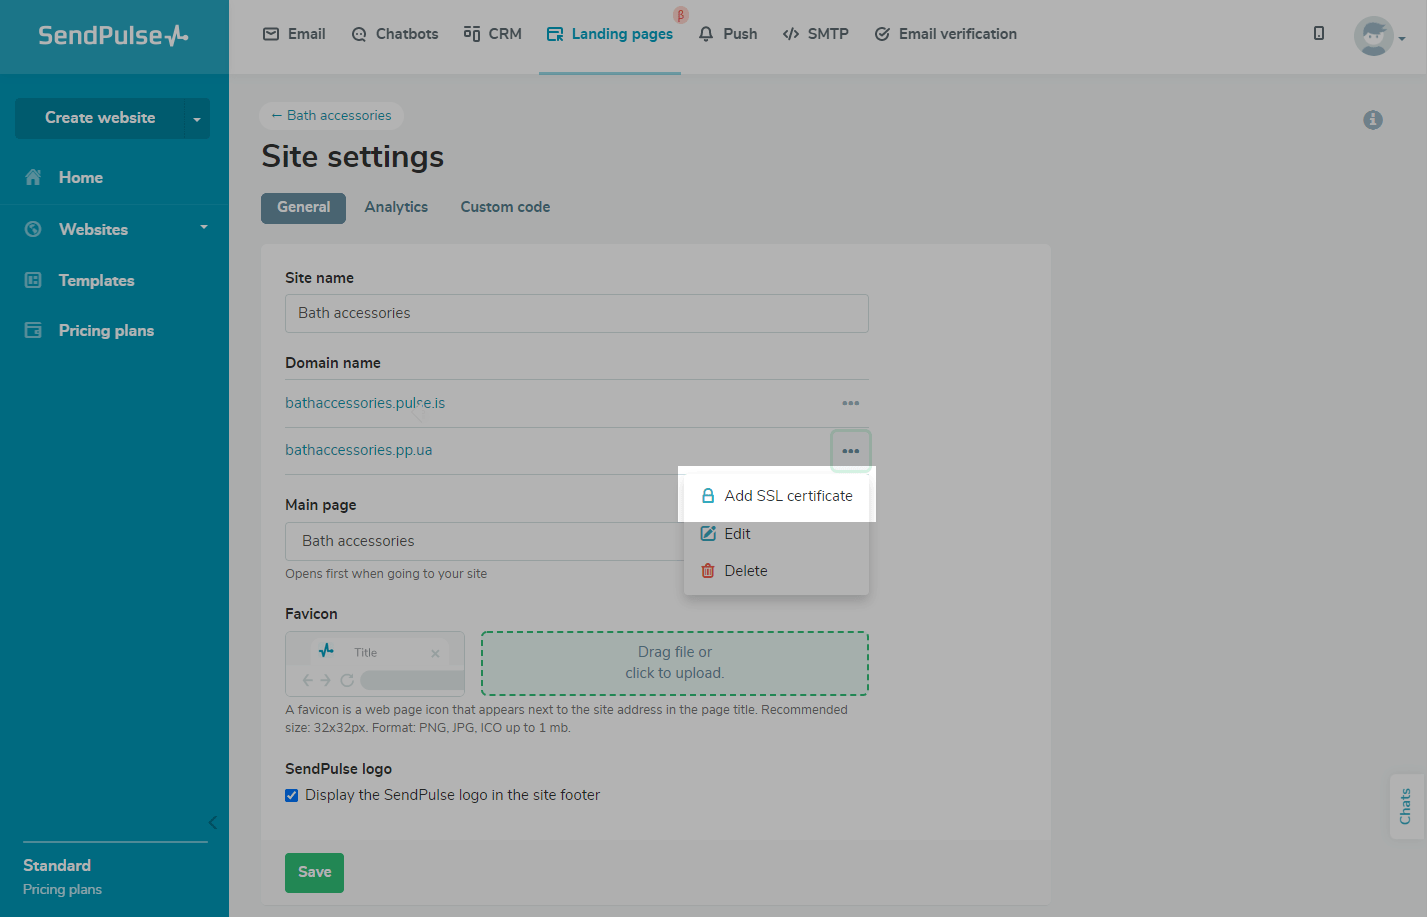
Task: Click the Home icon in sidebar
Action: [x=33, y=177]
